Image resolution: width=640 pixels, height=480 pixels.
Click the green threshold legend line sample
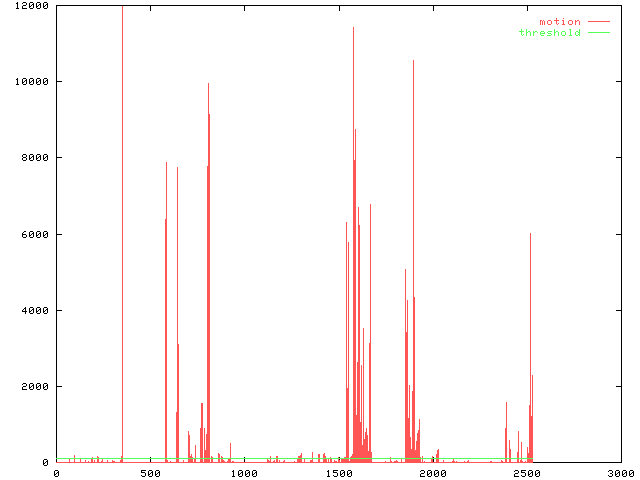click(598, 33)
